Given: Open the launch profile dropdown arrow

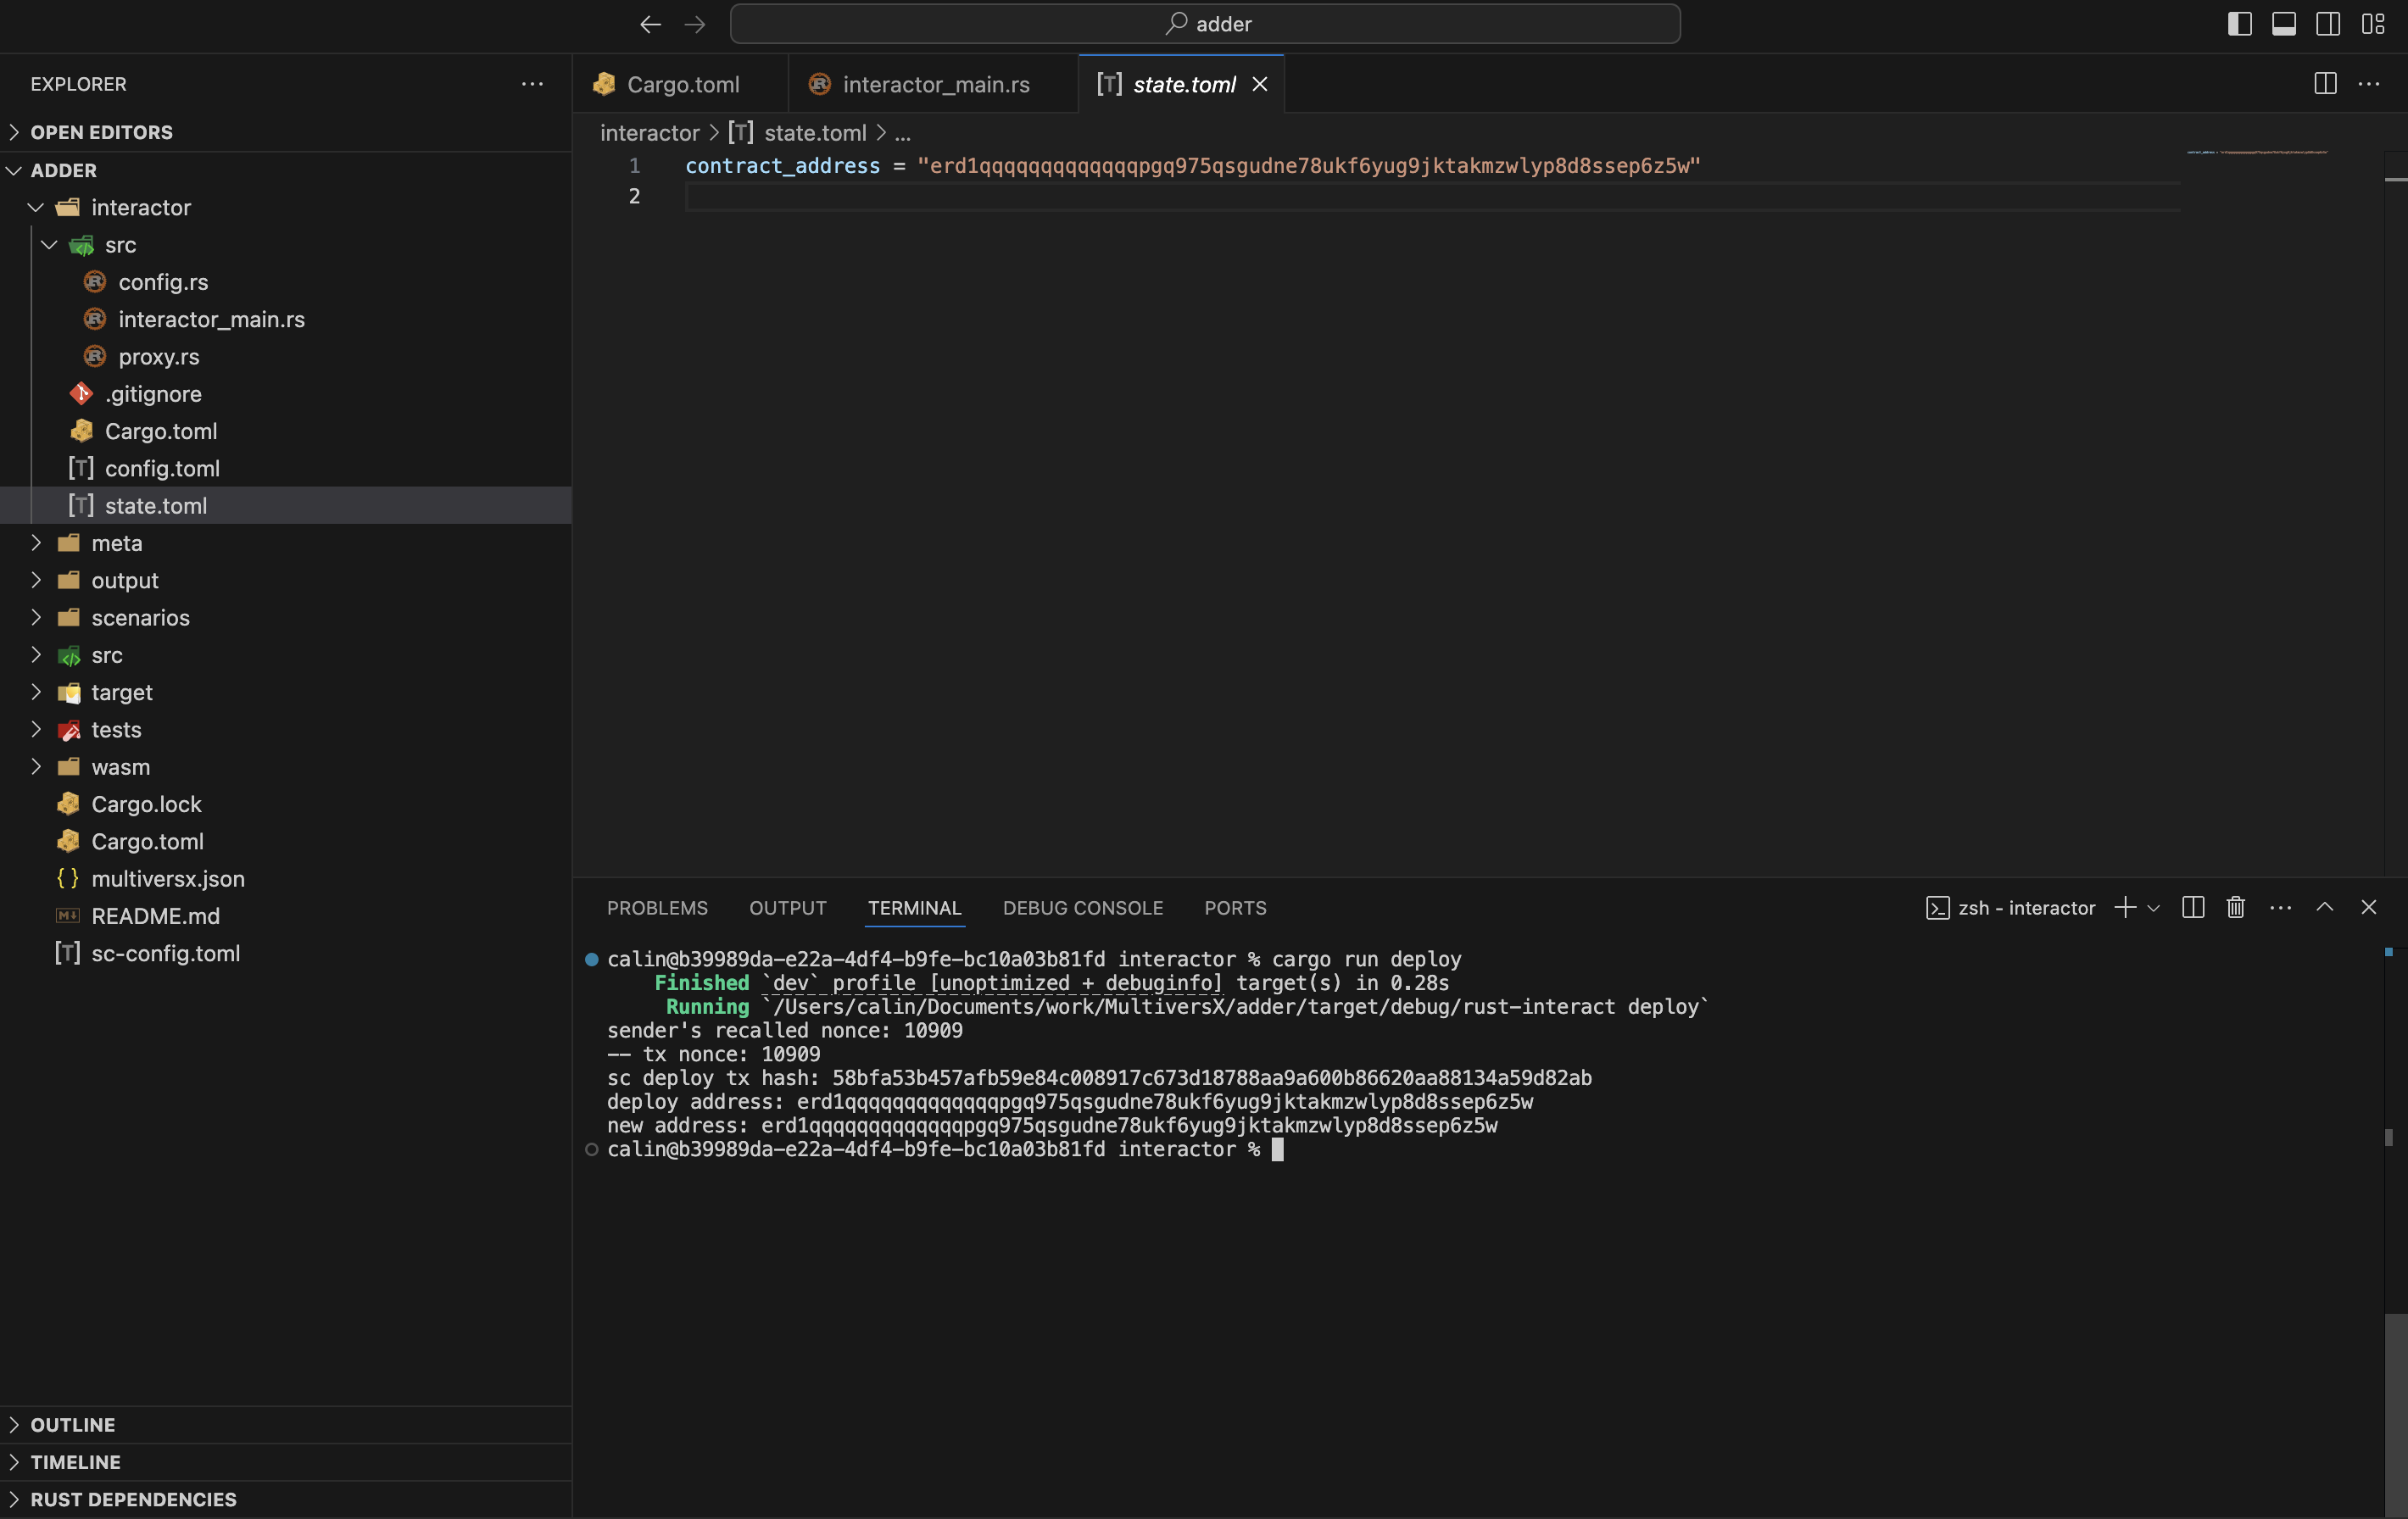Looking at the screenshot, I should (2154, 908).
